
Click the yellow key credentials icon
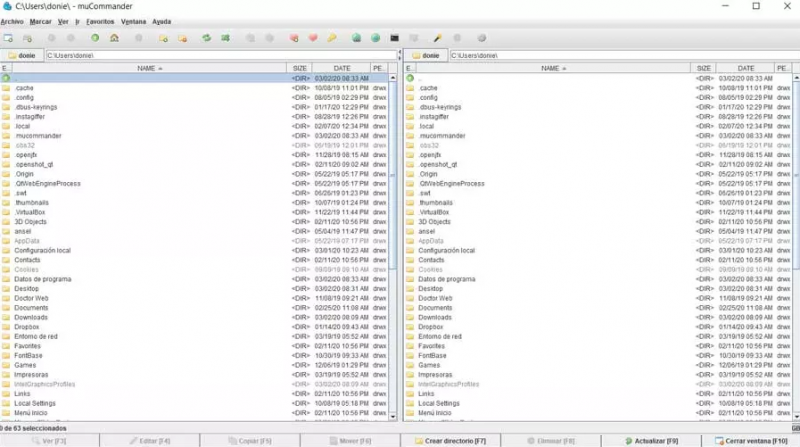click(332, 38)
